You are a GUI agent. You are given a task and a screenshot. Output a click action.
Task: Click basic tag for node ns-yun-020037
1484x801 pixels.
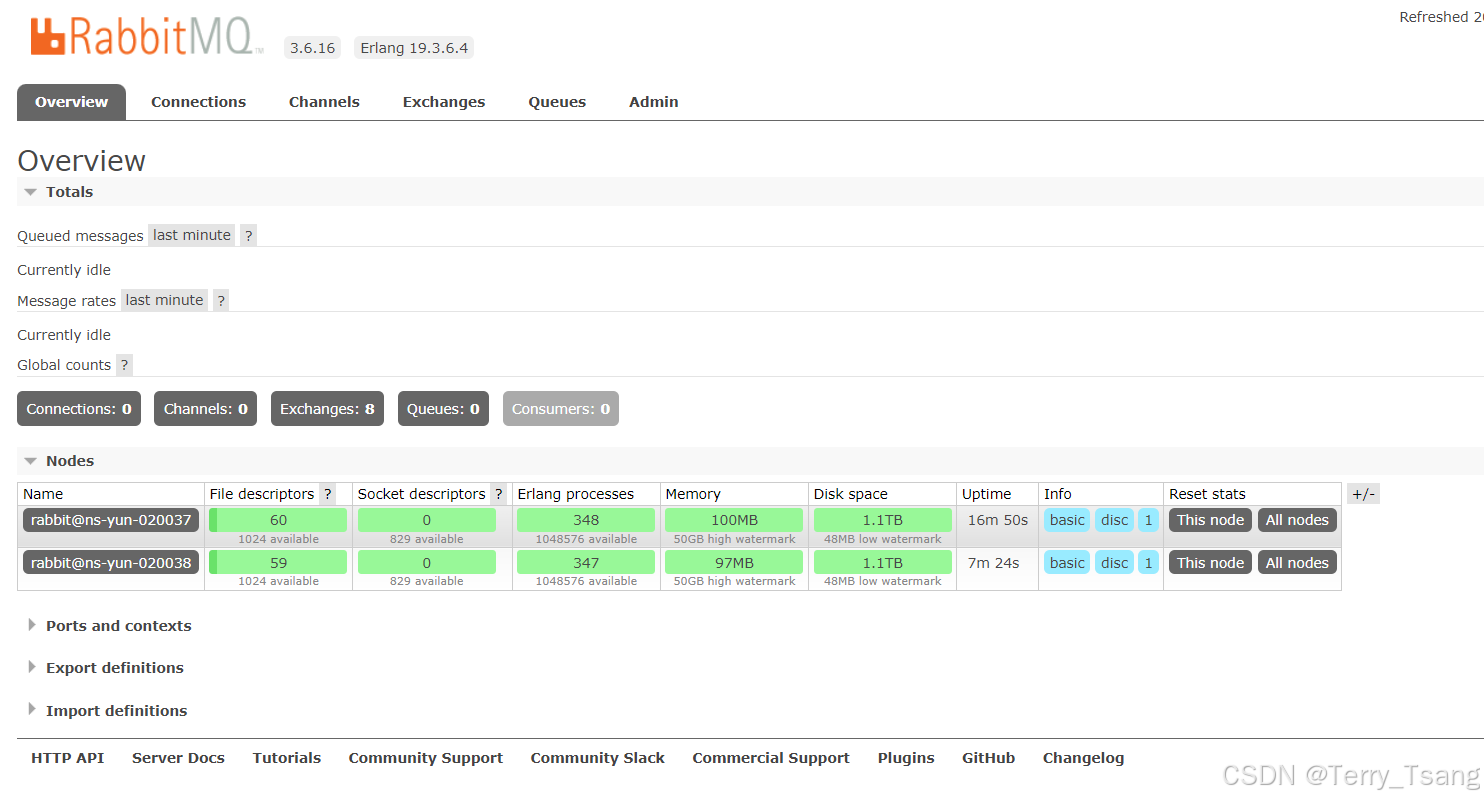[x=1067, y=520]
